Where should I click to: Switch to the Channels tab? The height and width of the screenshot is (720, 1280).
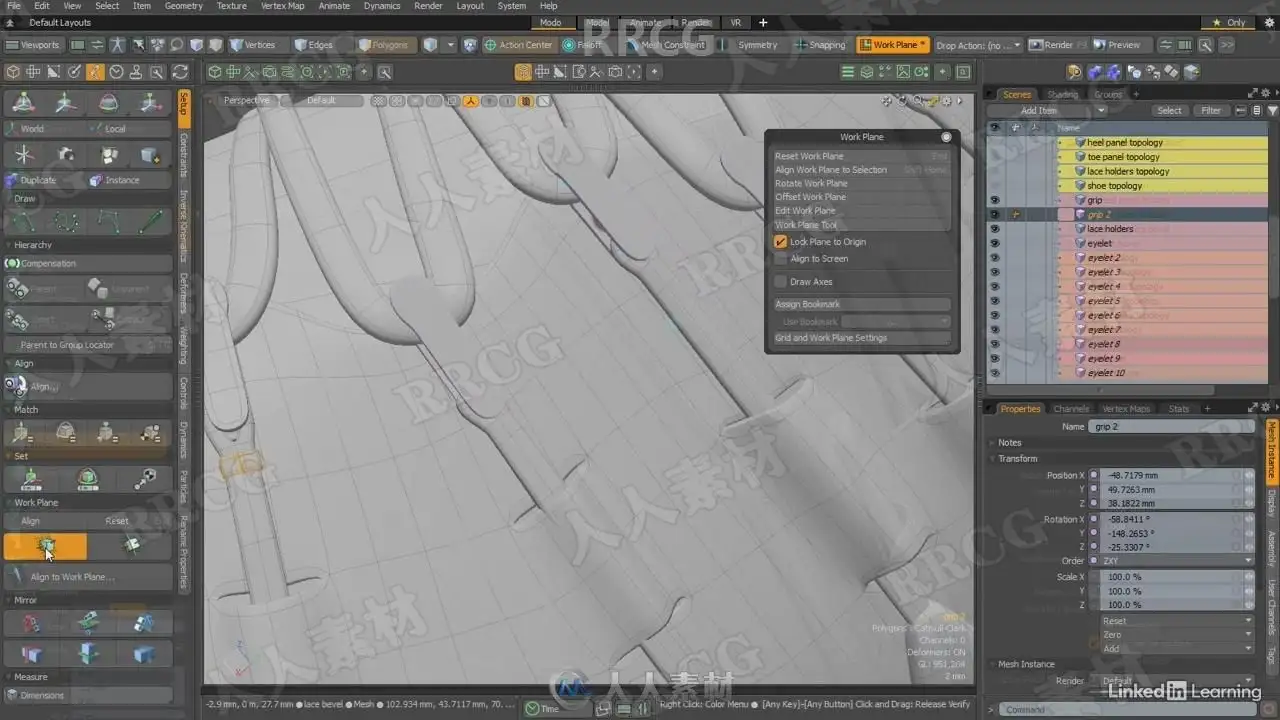coord(1071,409)
